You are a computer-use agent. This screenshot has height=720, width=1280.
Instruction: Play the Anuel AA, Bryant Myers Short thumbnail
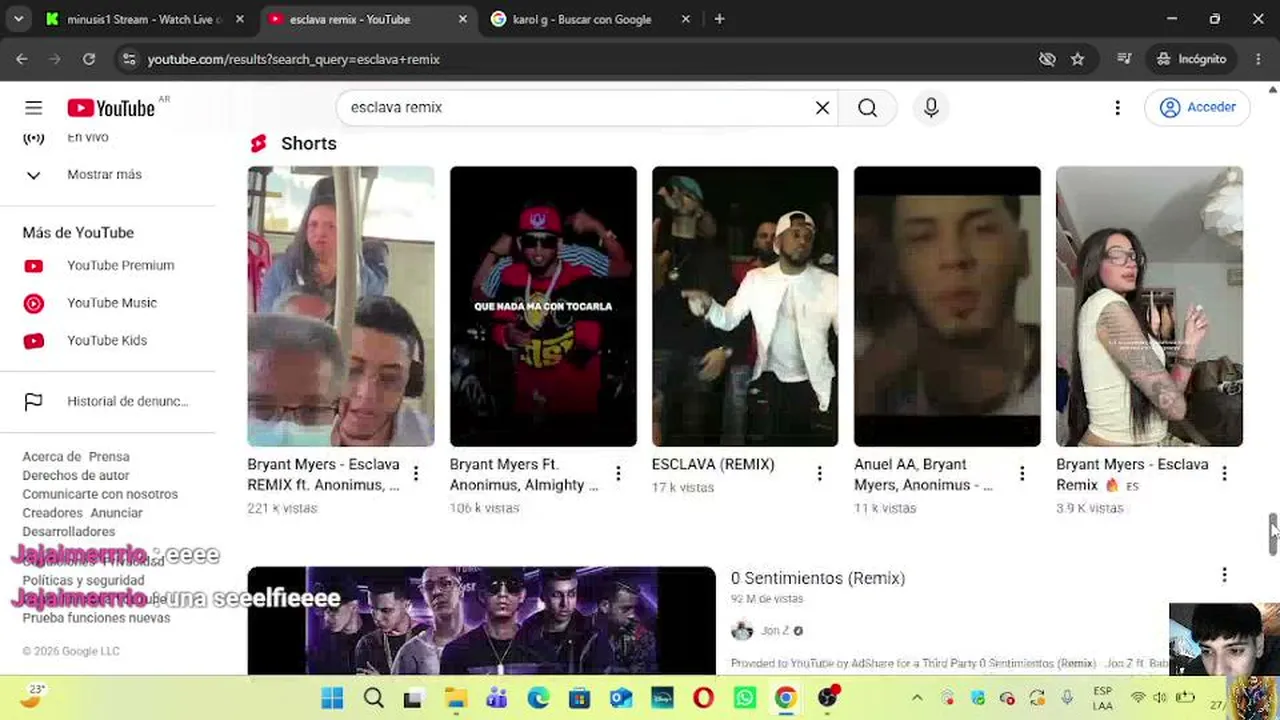(x=947, y=306)
